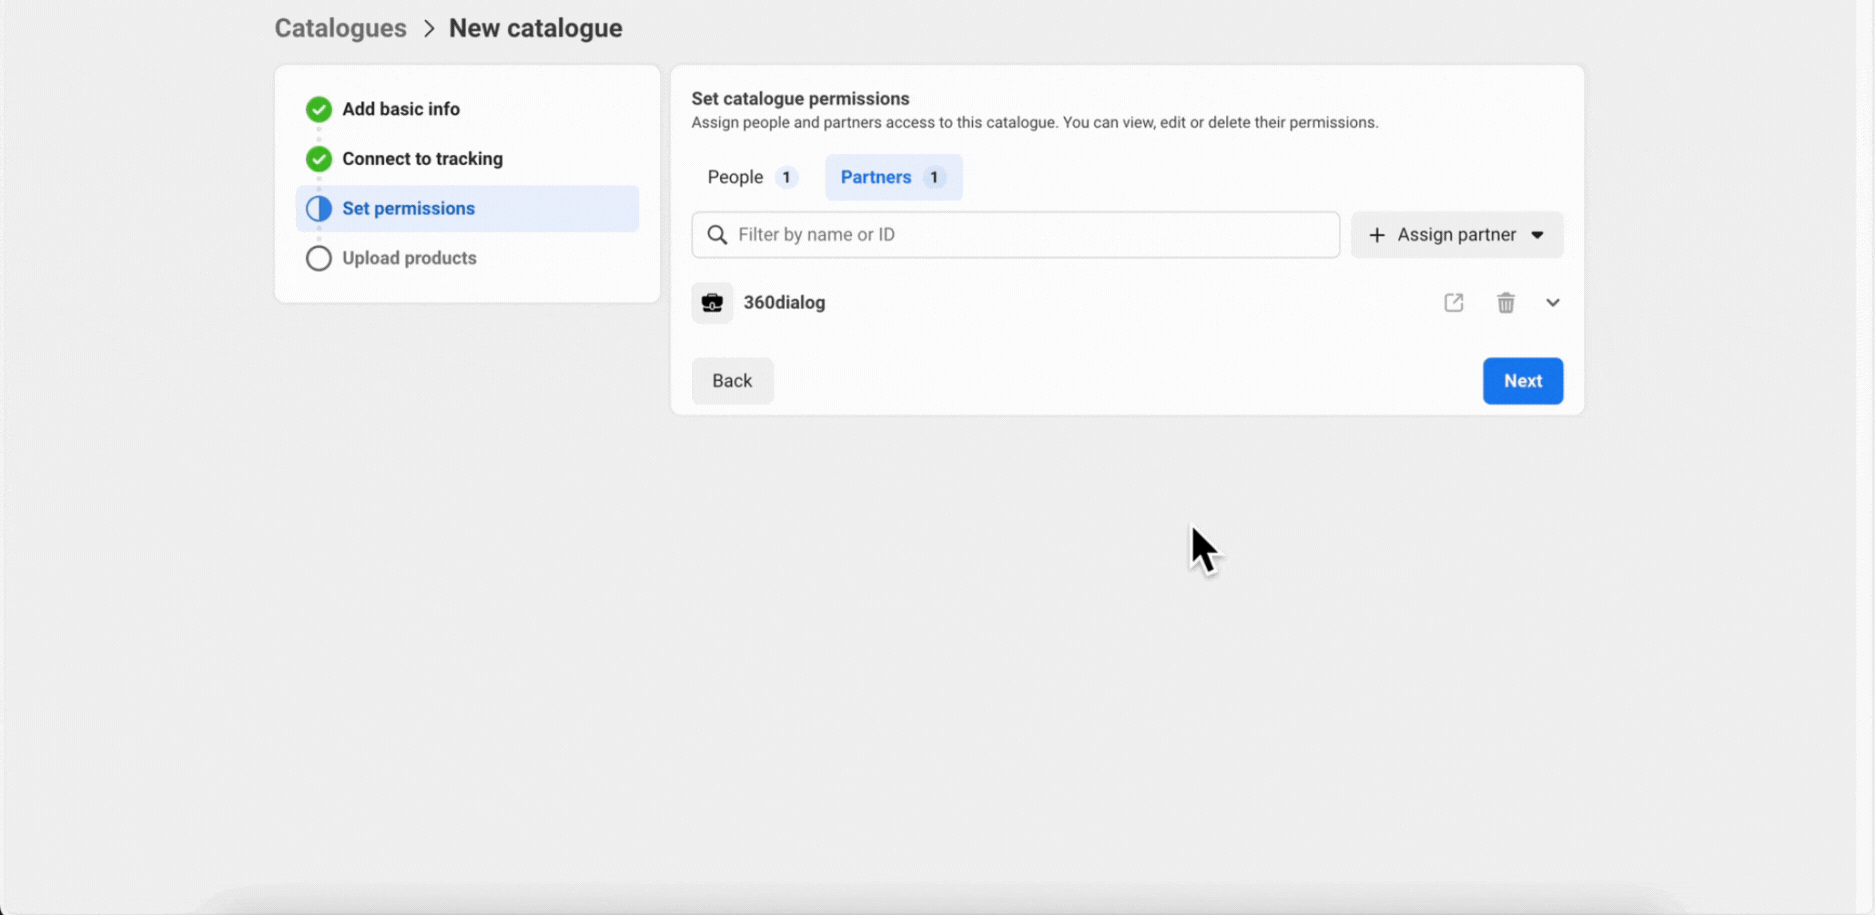Image resolution: width=1875 pixels, height=915 pixels.
Task: Delete the 360dialog partner with the trash icon
Action: (x=1505, y=302)
